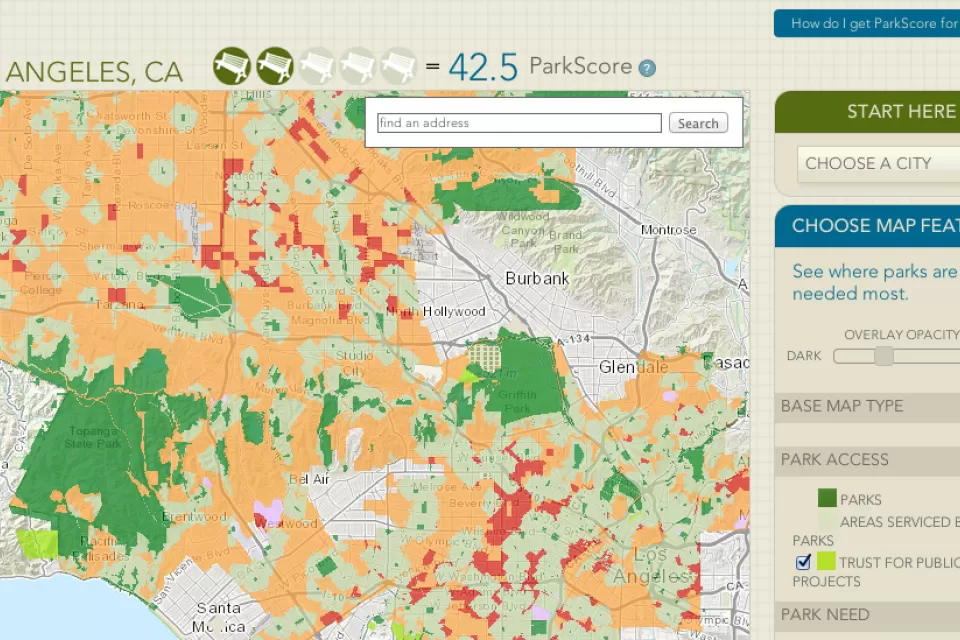
Task: Click the dark green Parks legend swatch
Action: point(827,497)
